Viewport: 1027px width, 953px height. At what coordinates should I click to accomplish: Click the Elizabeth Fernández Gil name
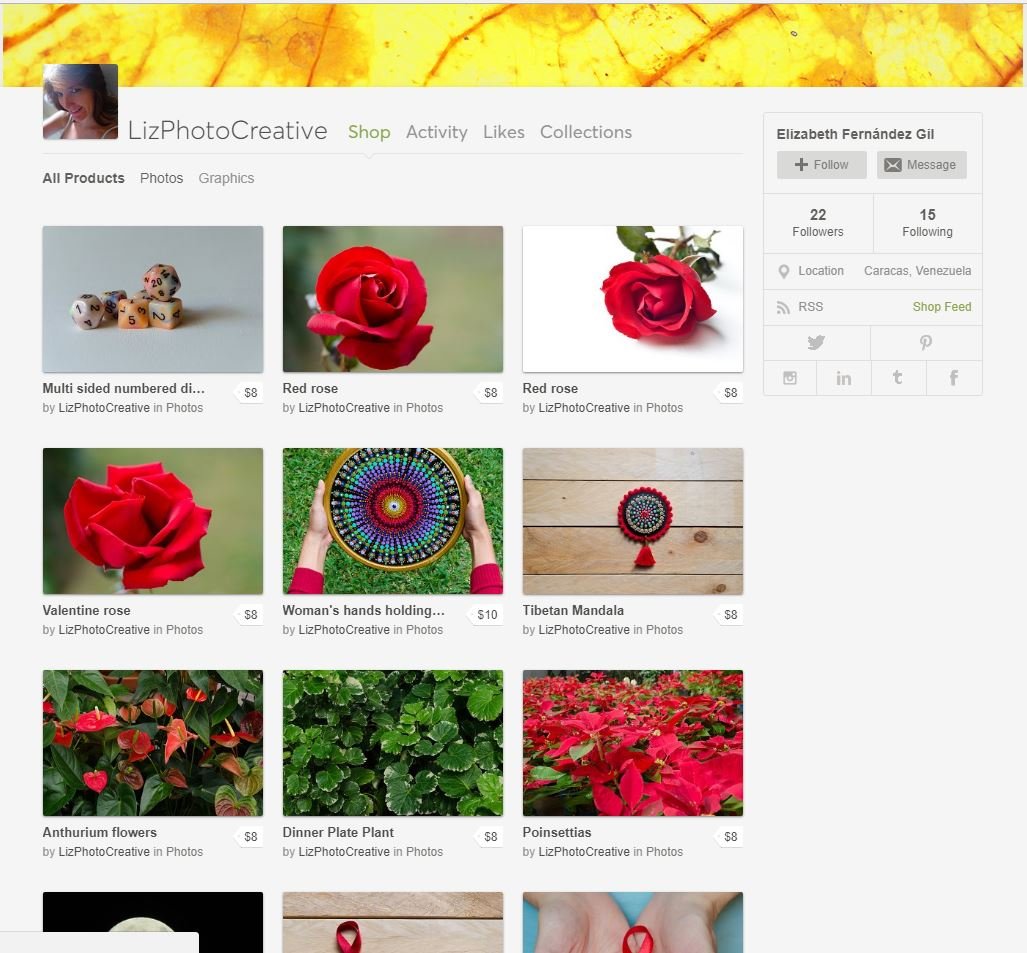click(x=855, y=134)
